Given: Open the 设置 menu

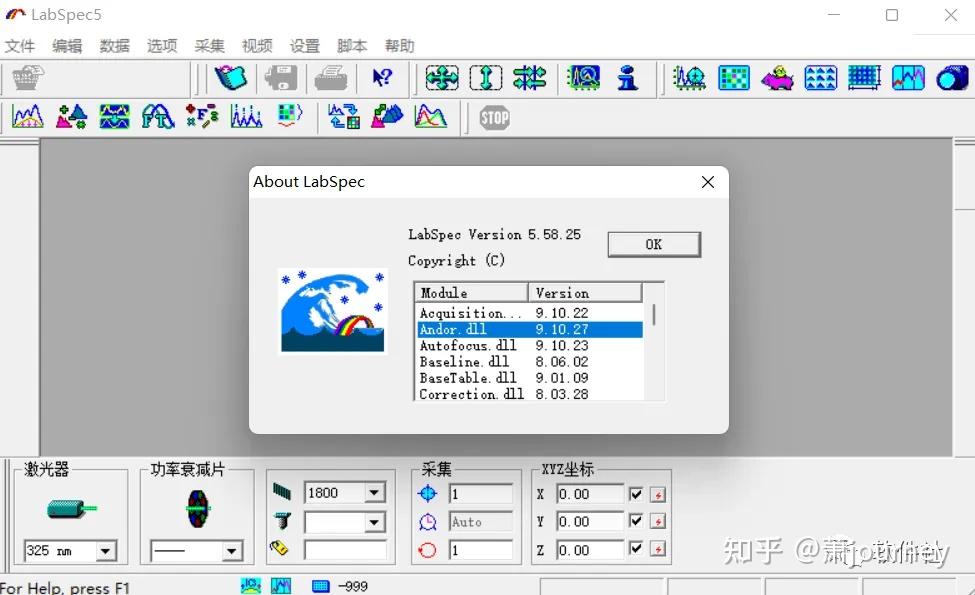Looking at the screenshot, I should (305, 45).
